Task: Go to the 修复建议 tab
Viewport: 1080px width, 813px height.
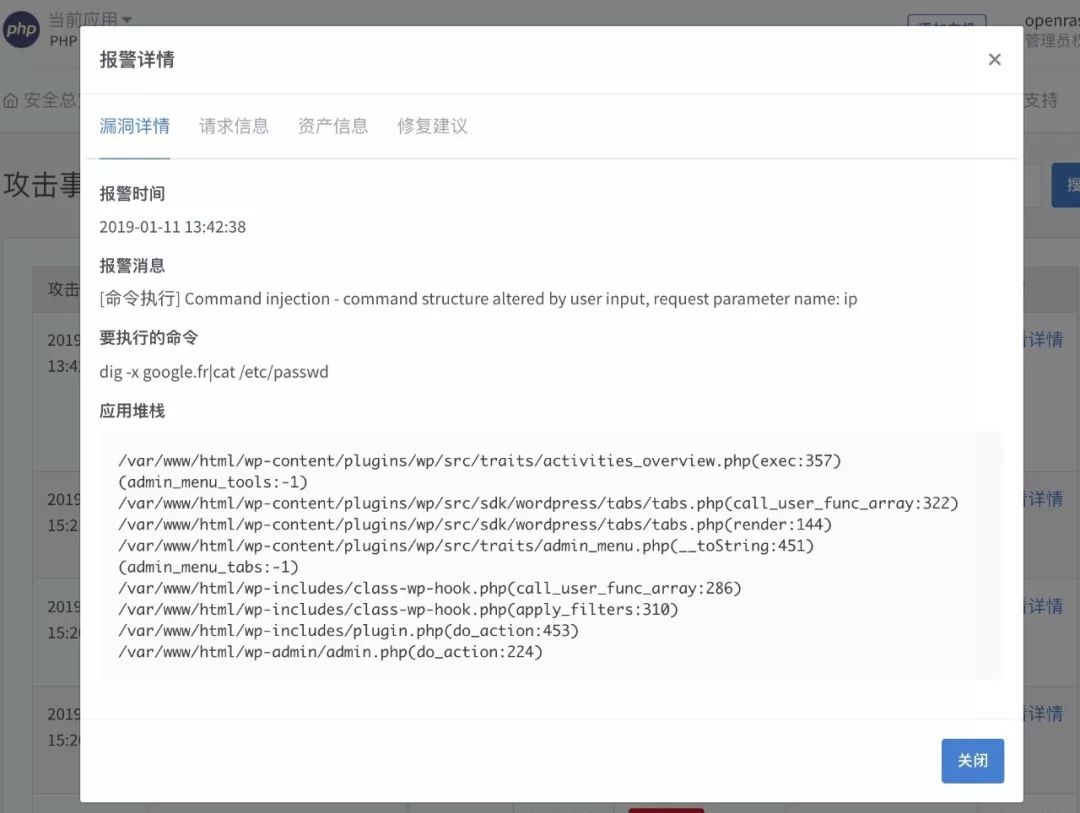Action: click(432, 126)
